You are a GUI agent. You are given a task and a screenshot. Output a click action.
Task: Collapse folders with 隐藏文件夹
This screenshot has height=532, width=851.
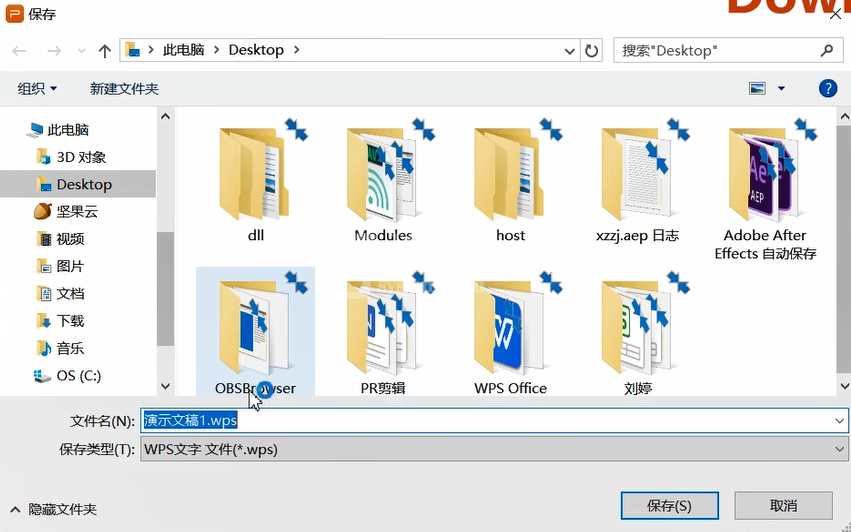point(54,509)
